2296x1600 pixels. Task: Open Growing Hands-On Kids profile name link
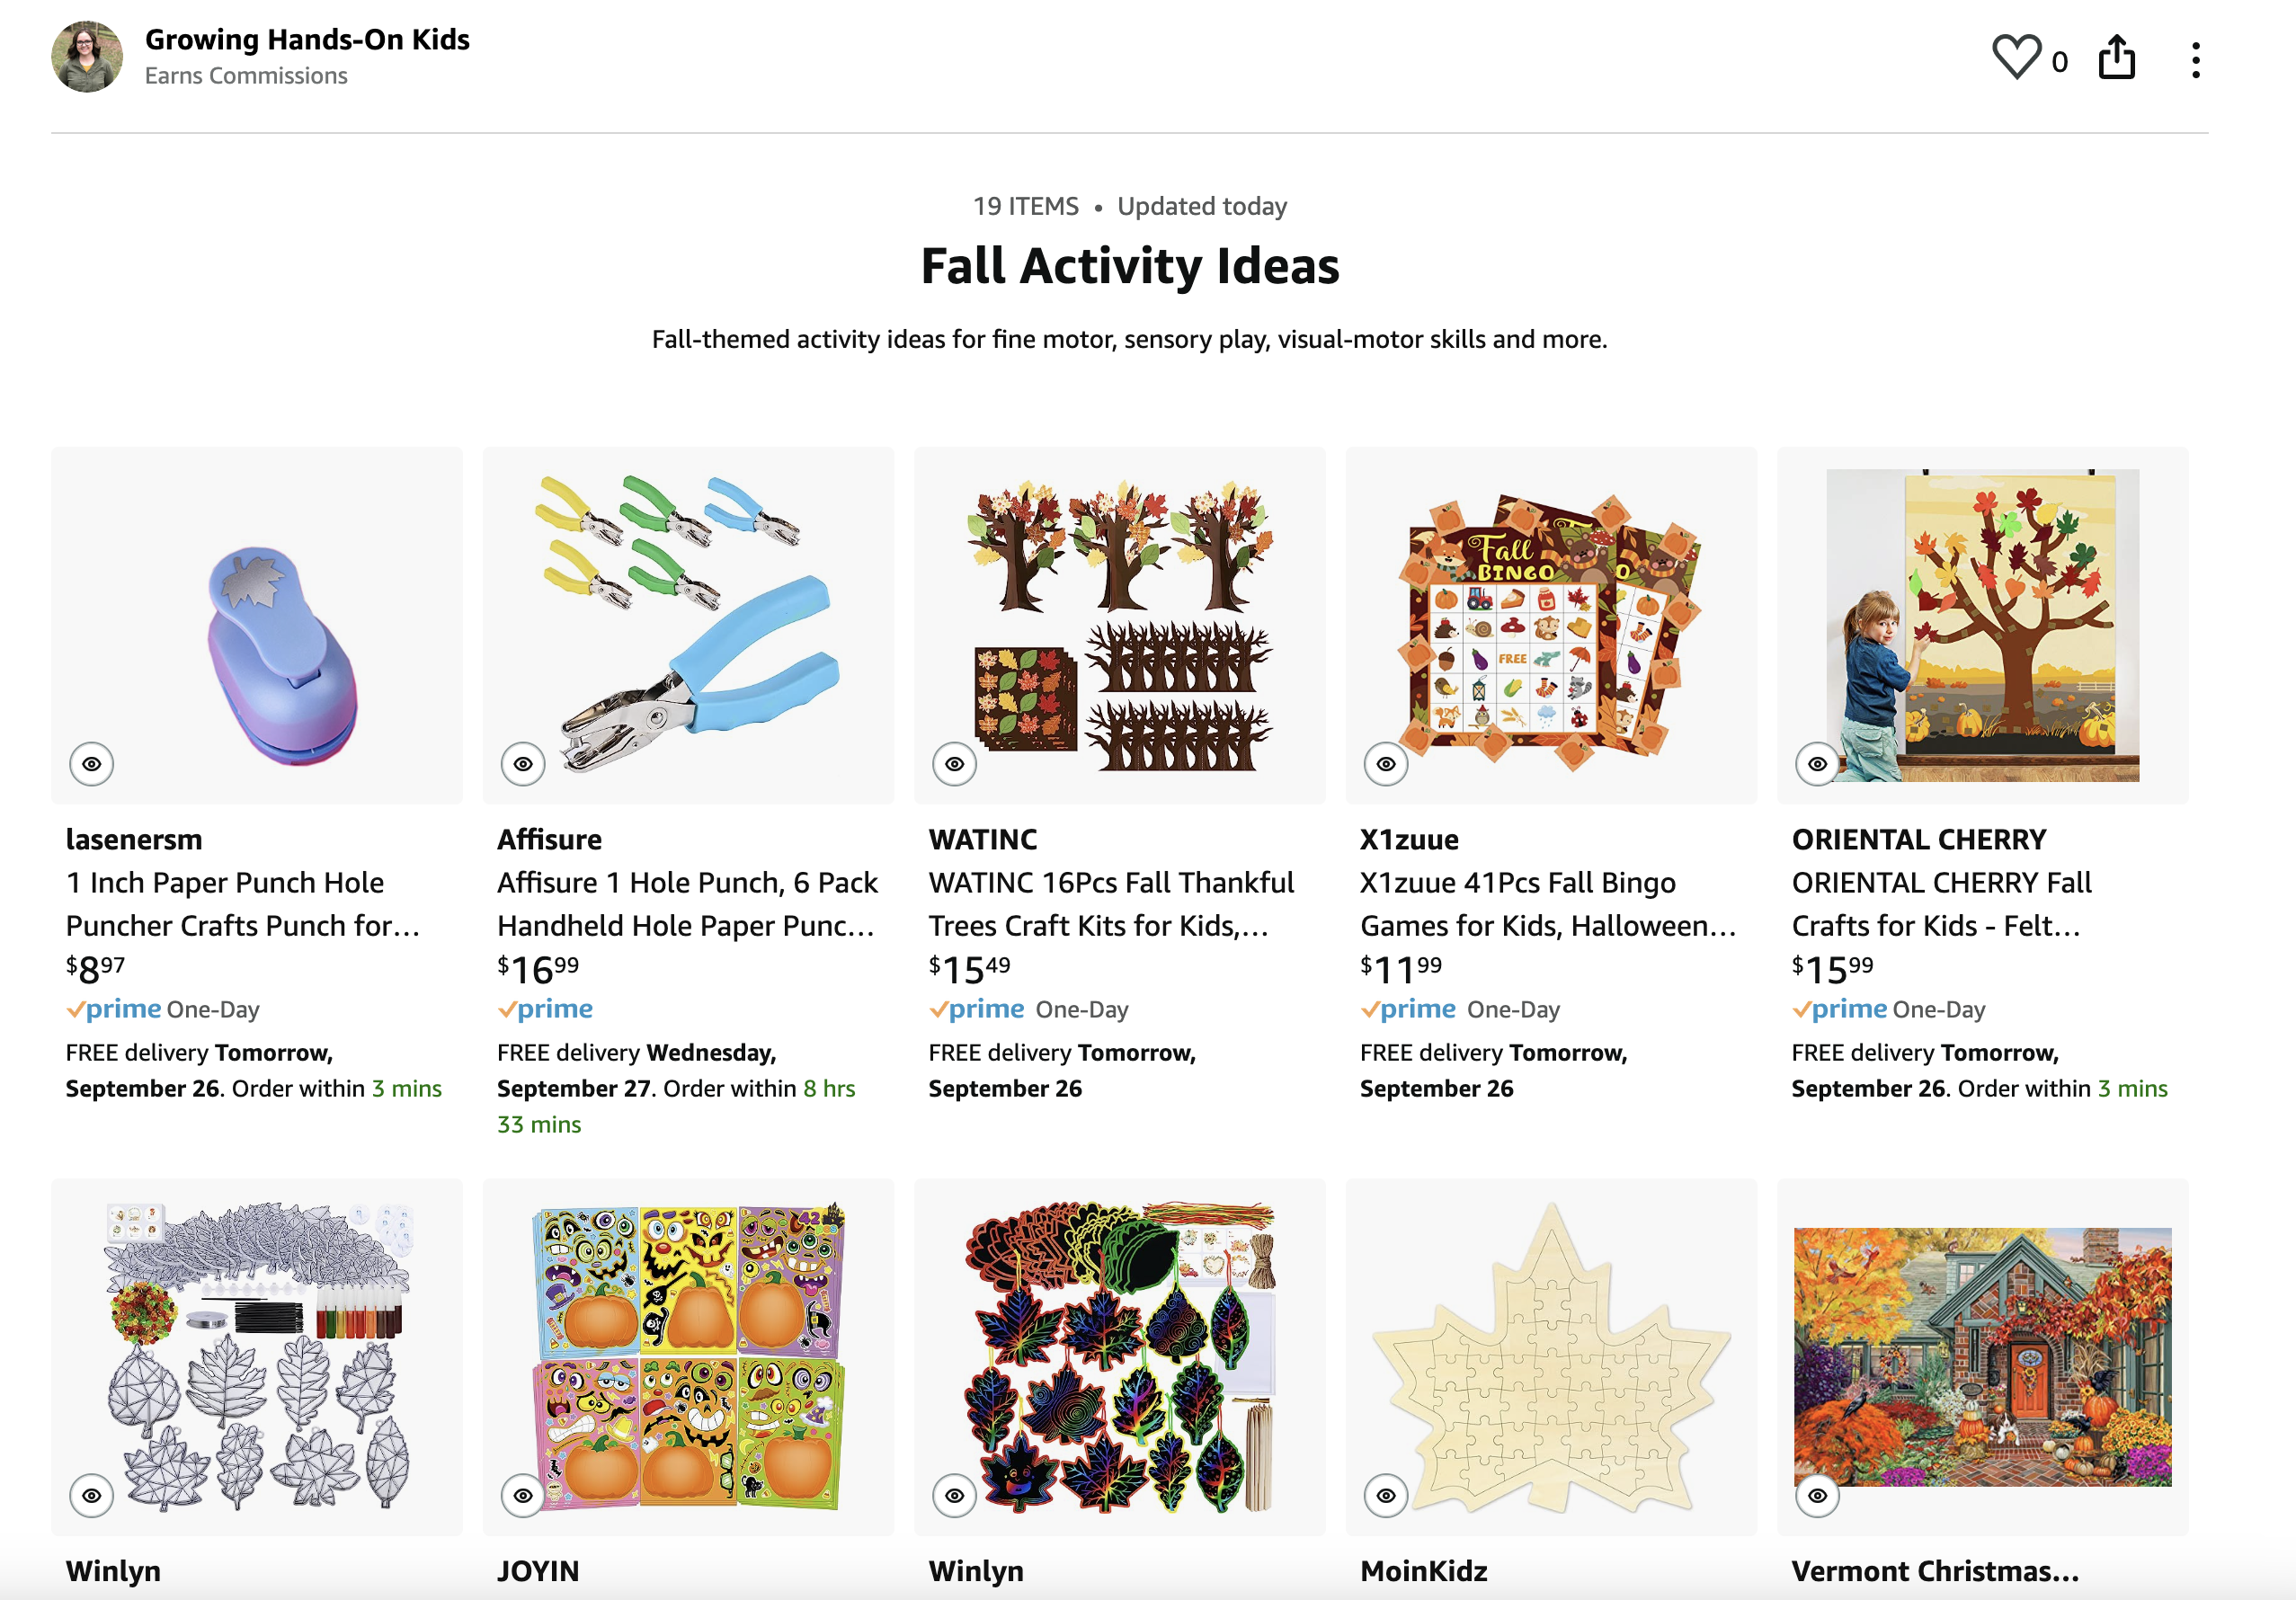(307, 40)
